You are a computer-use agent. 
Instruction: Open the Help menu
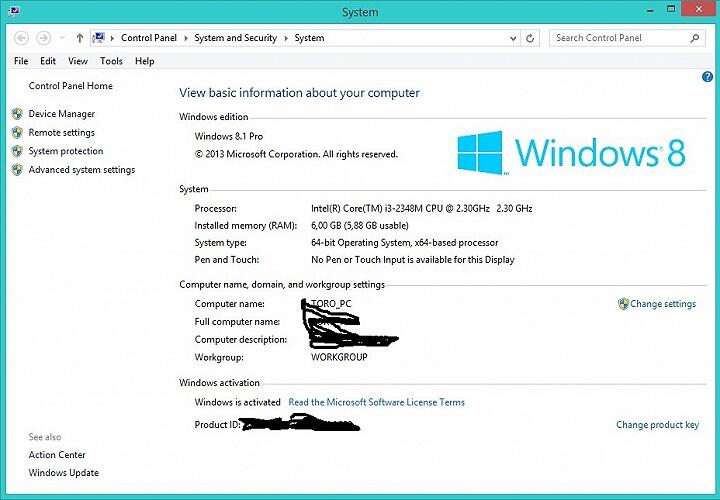pos(145,61)
